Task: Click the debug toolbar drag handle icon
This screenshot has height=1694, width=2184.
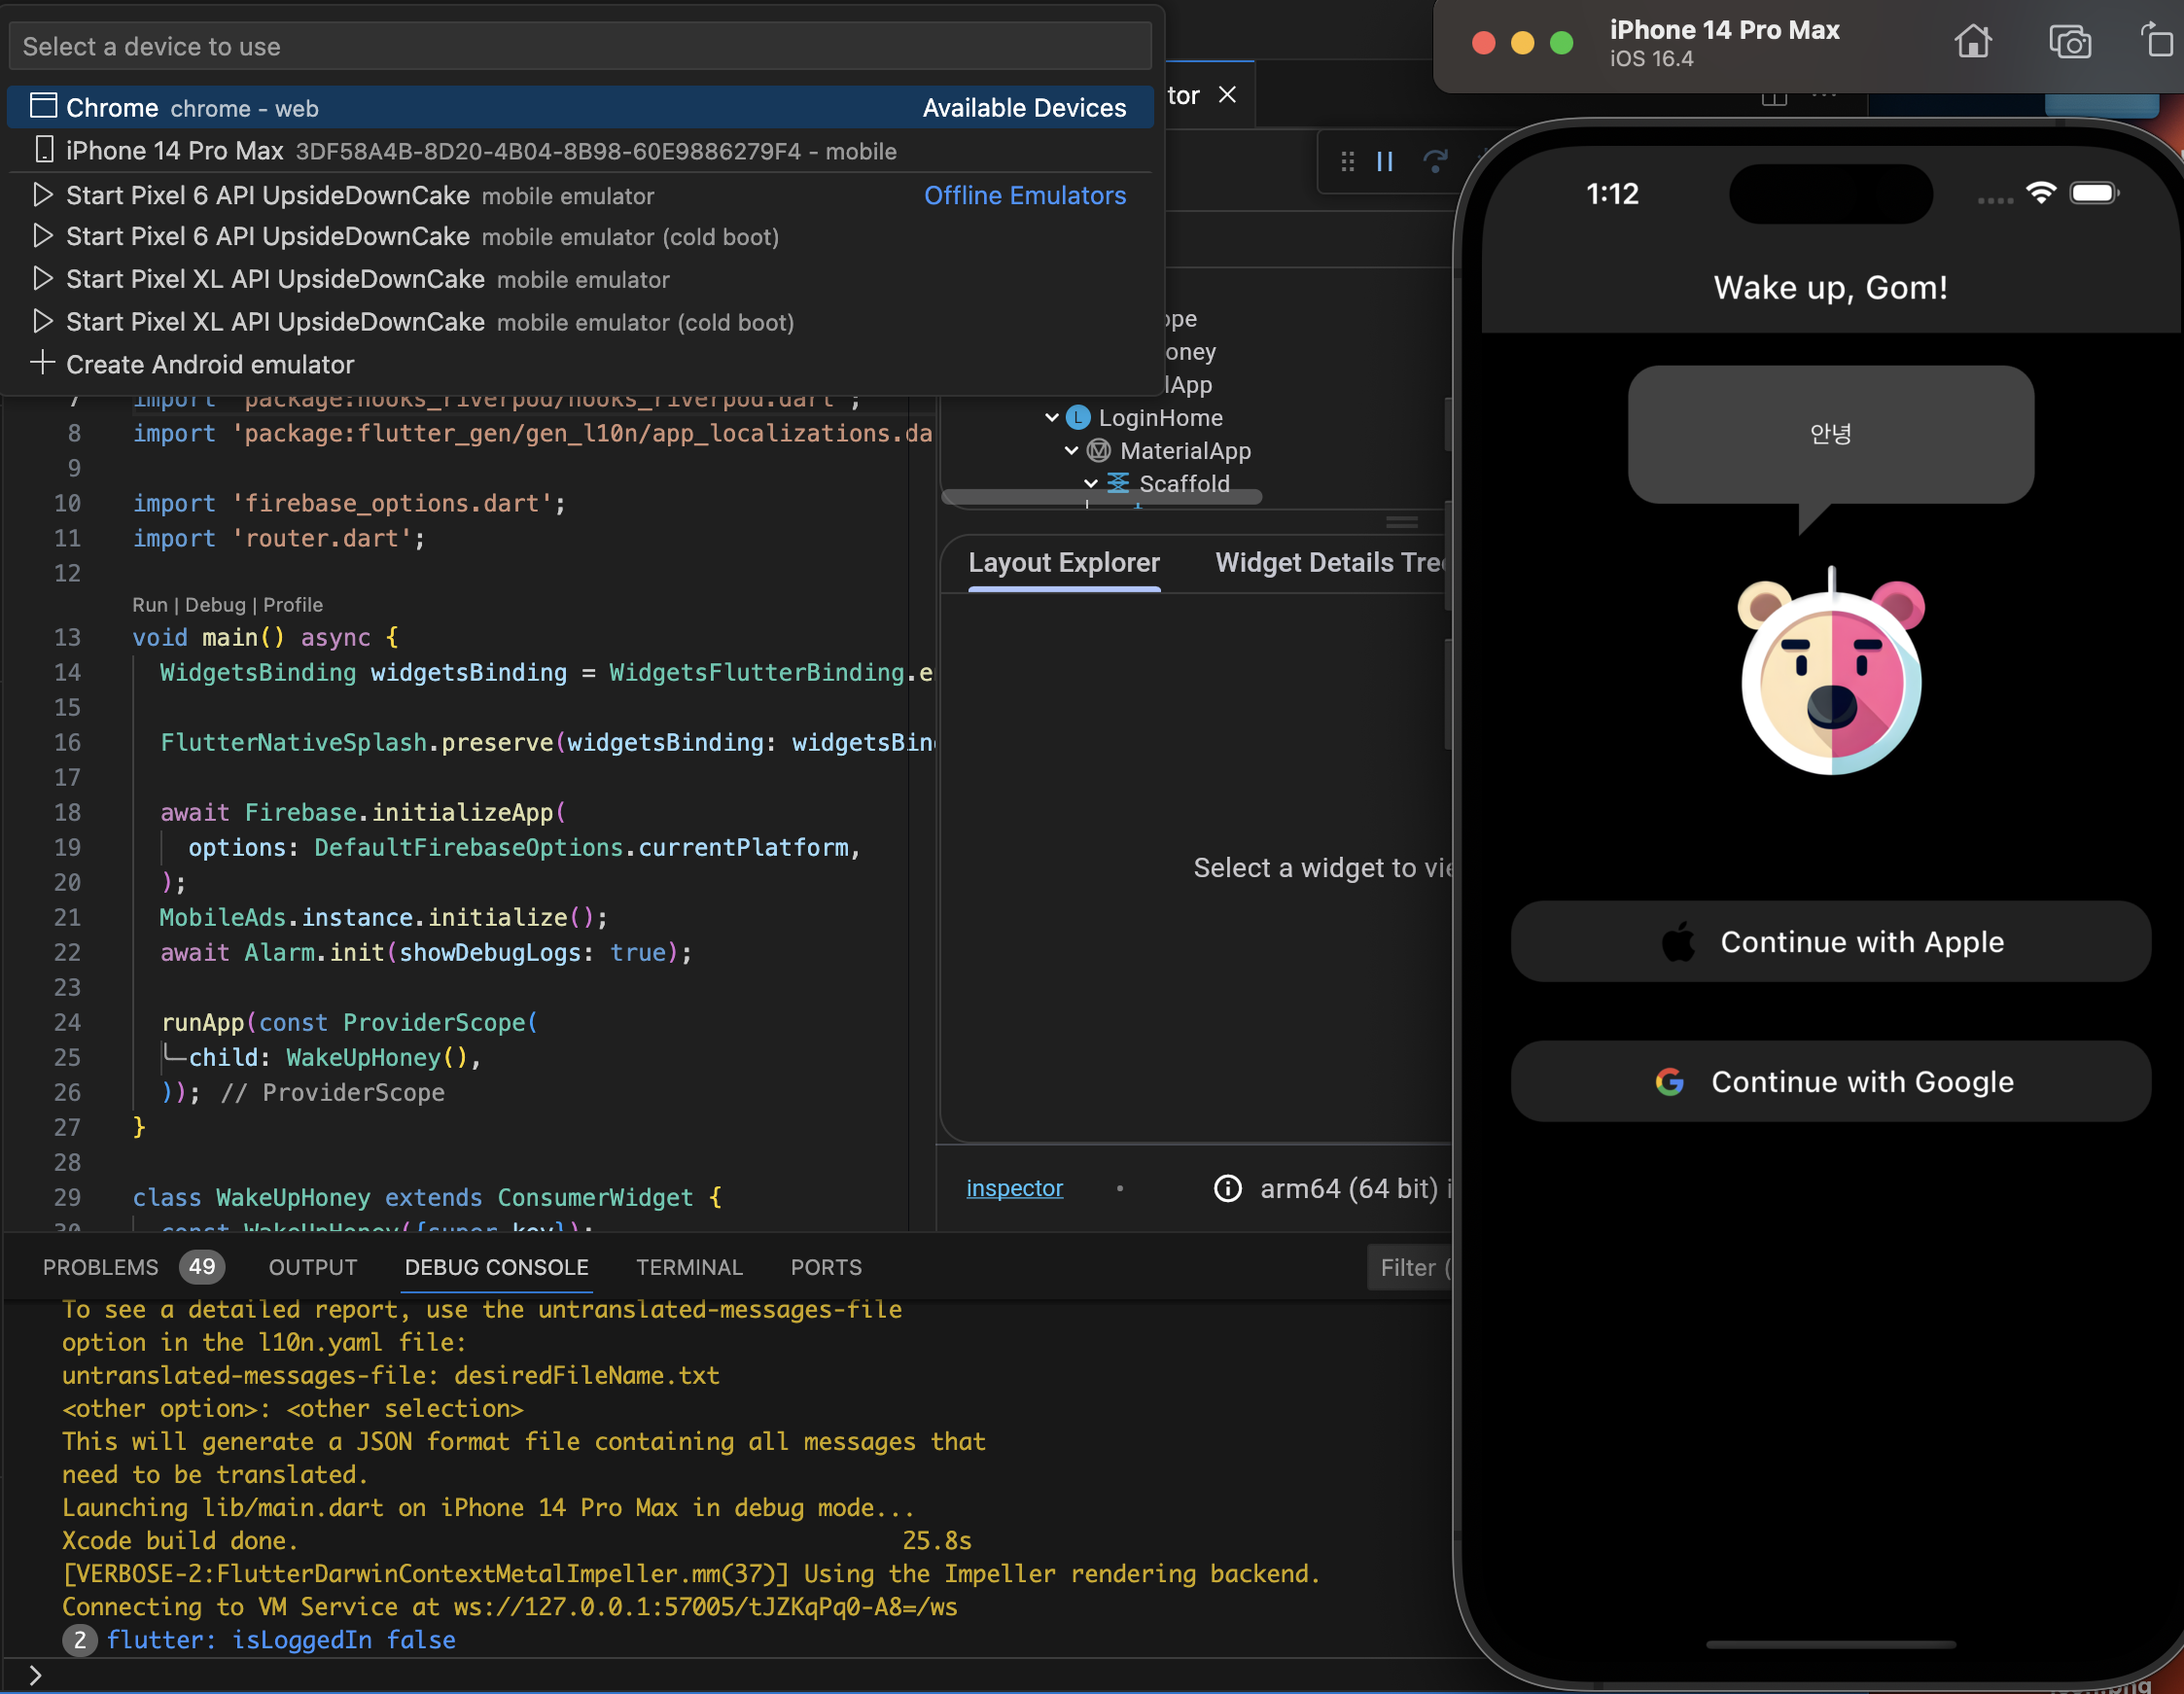Action: (x=1347, y=162)
